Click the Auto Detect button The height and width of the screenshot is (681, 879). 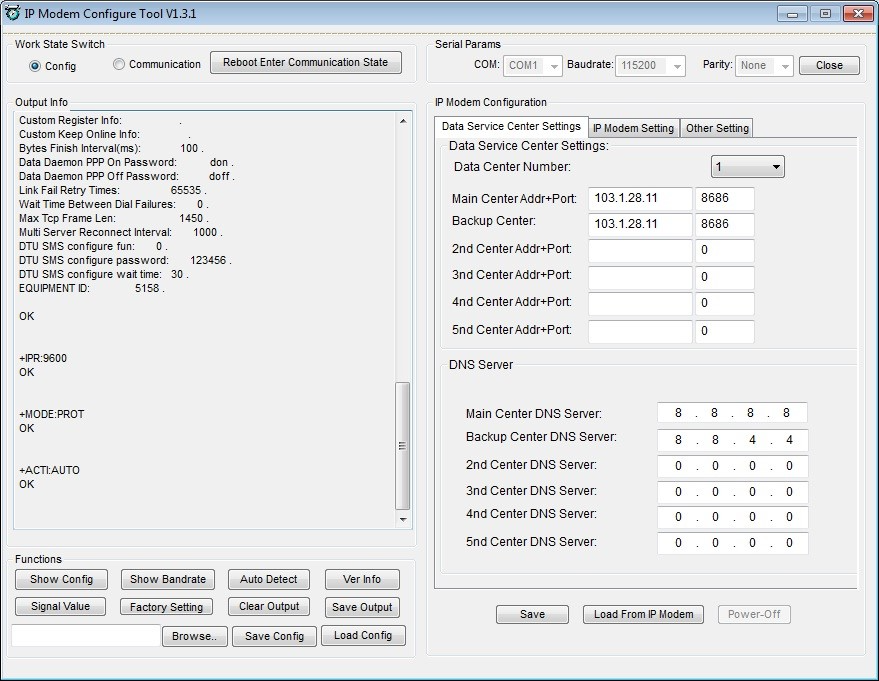pyautogui.click(x=269, y=580)
